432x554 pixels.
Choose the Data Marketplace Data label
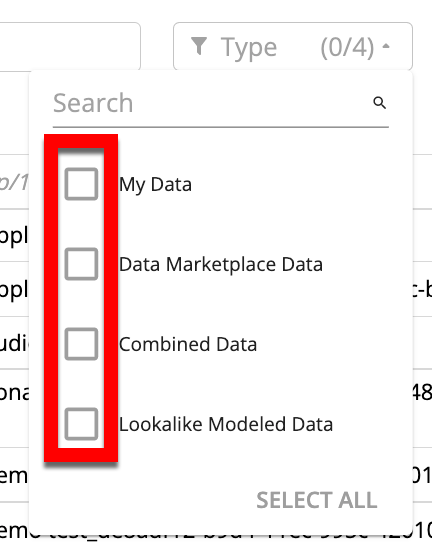pyautogui.click(x=221, y=264)
